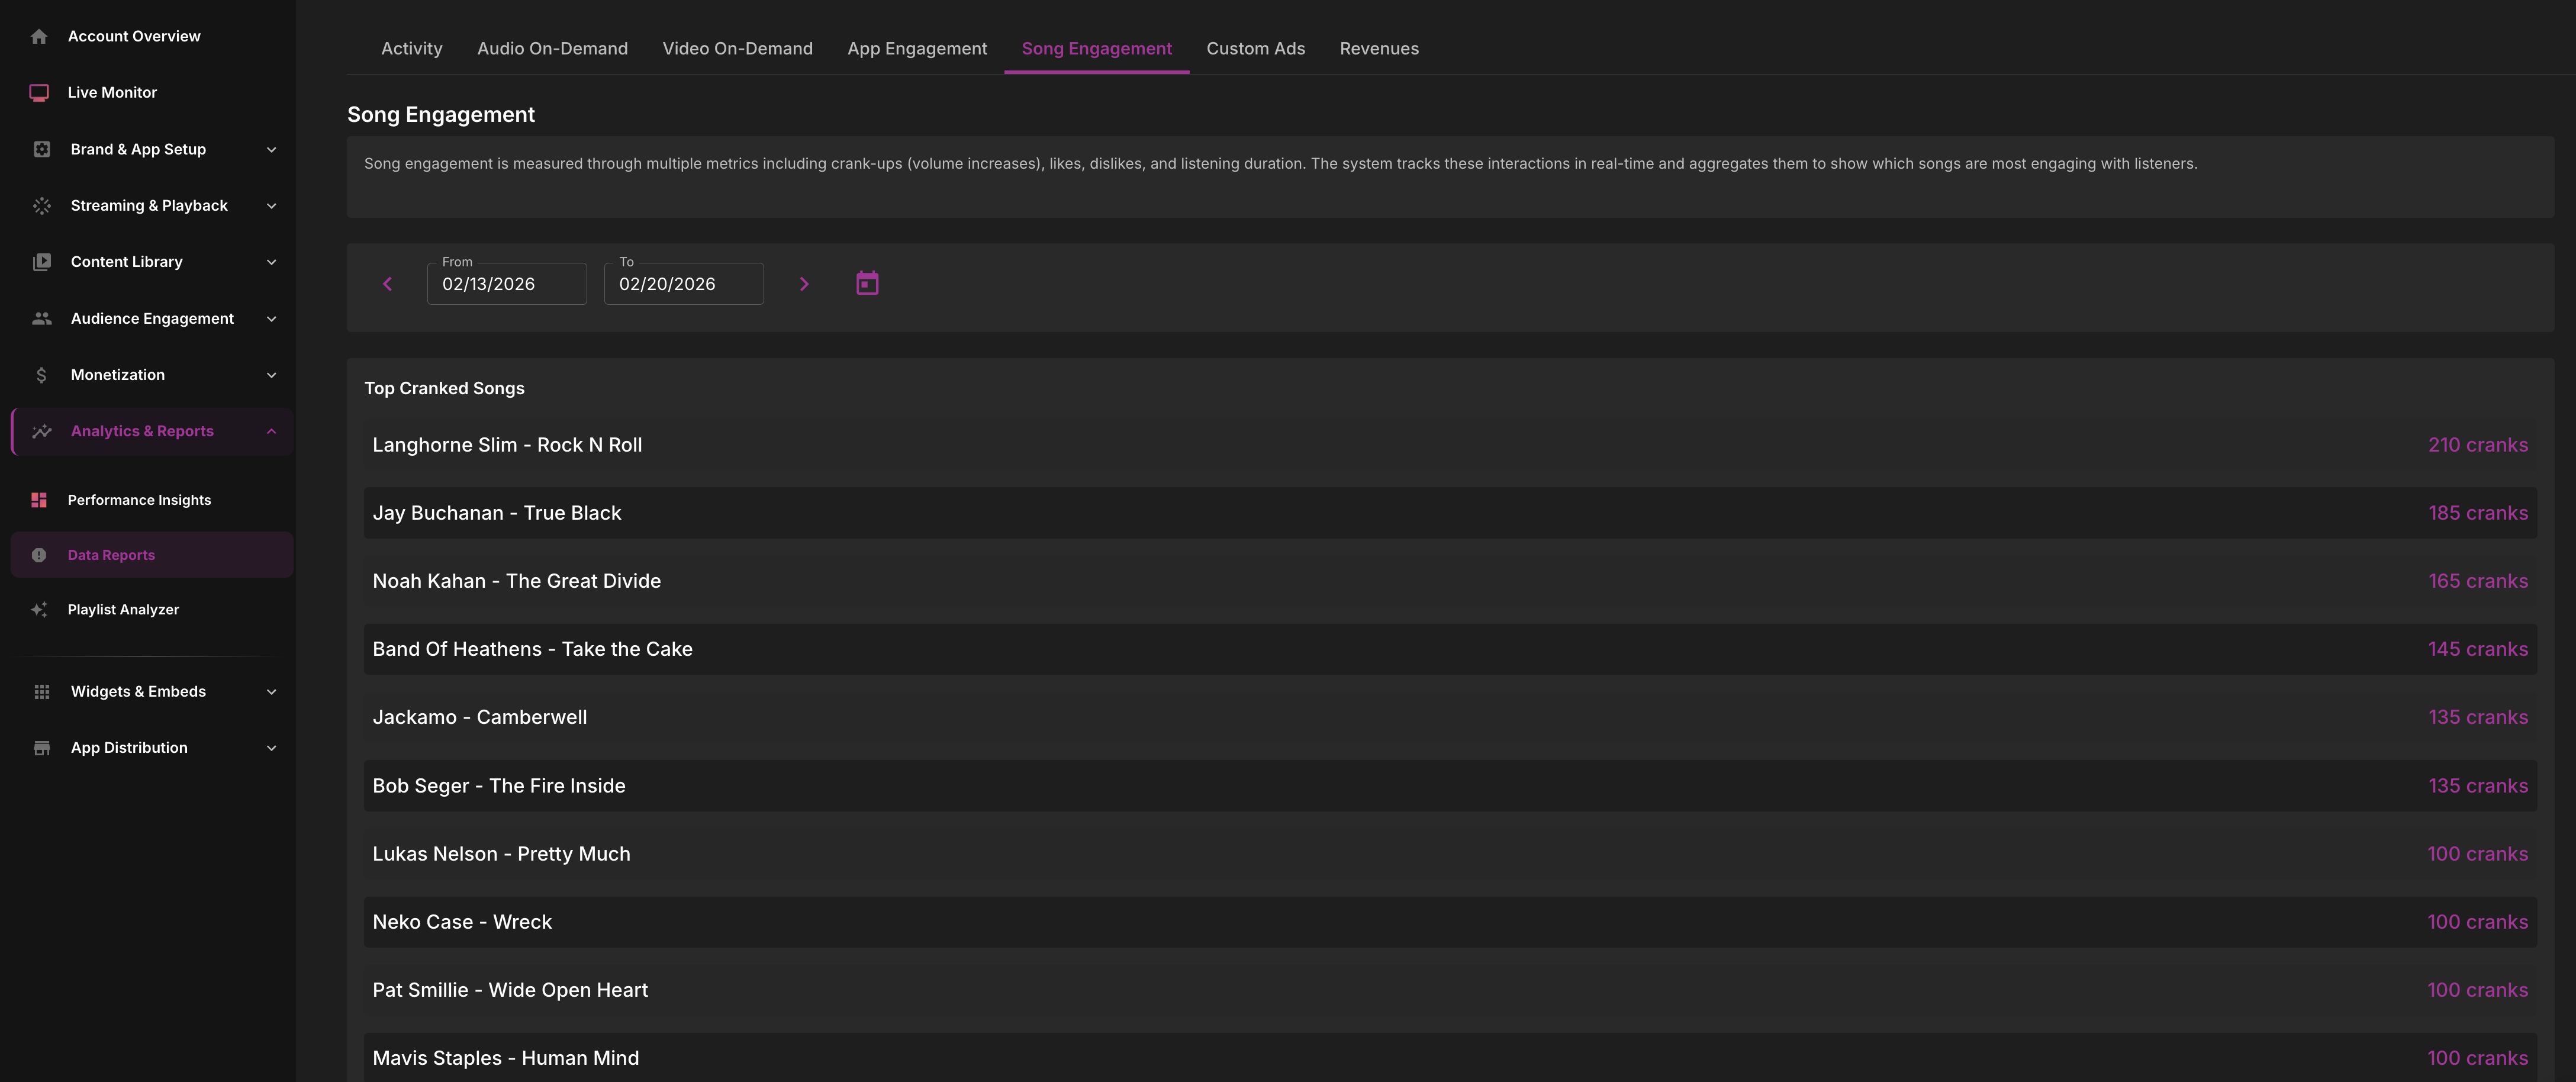Open the App Engagement tab
2576x1082 pixels.
(916, 49)
